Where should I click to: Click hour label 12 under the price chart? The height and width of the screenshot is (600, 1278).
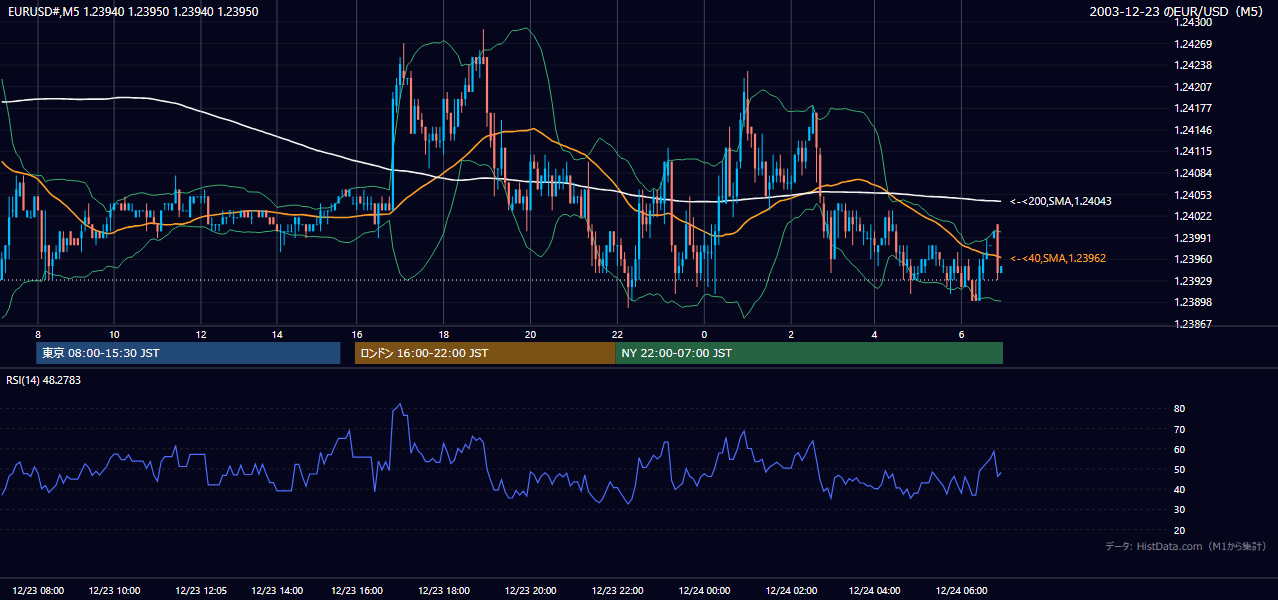[201, 334]
